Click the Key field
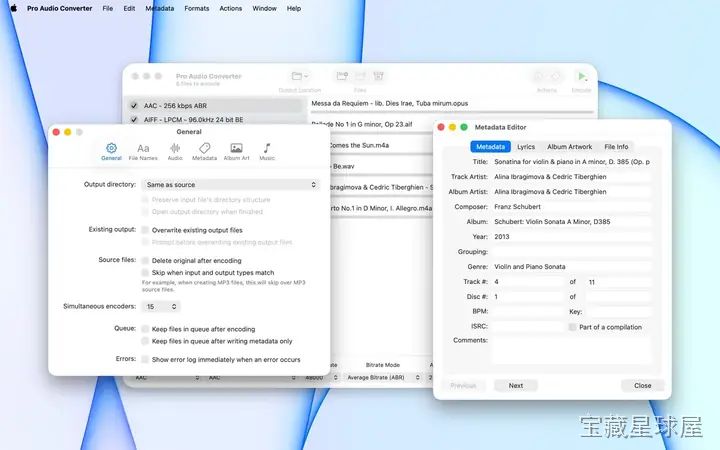Image resolution: width=720 pixels, height=450 pixels. click(x=619, y=311)
